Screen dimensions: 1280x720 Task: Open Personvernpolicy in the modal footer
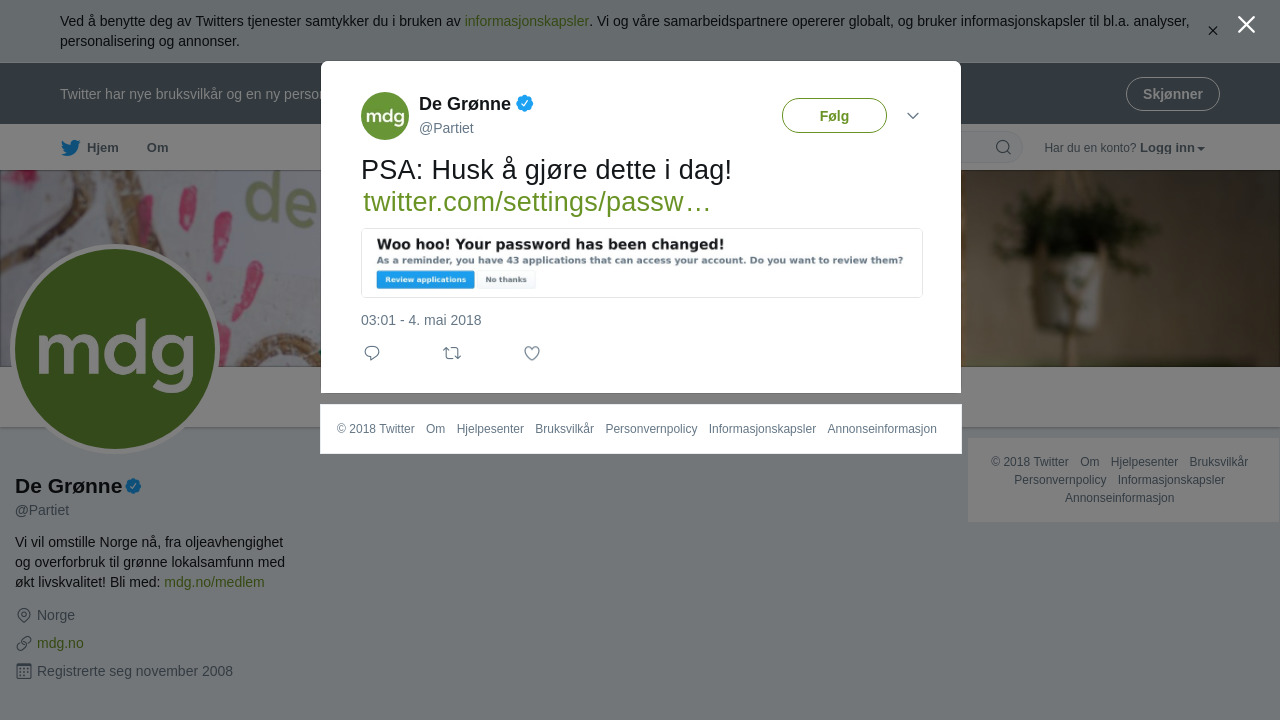click(651, 429)
